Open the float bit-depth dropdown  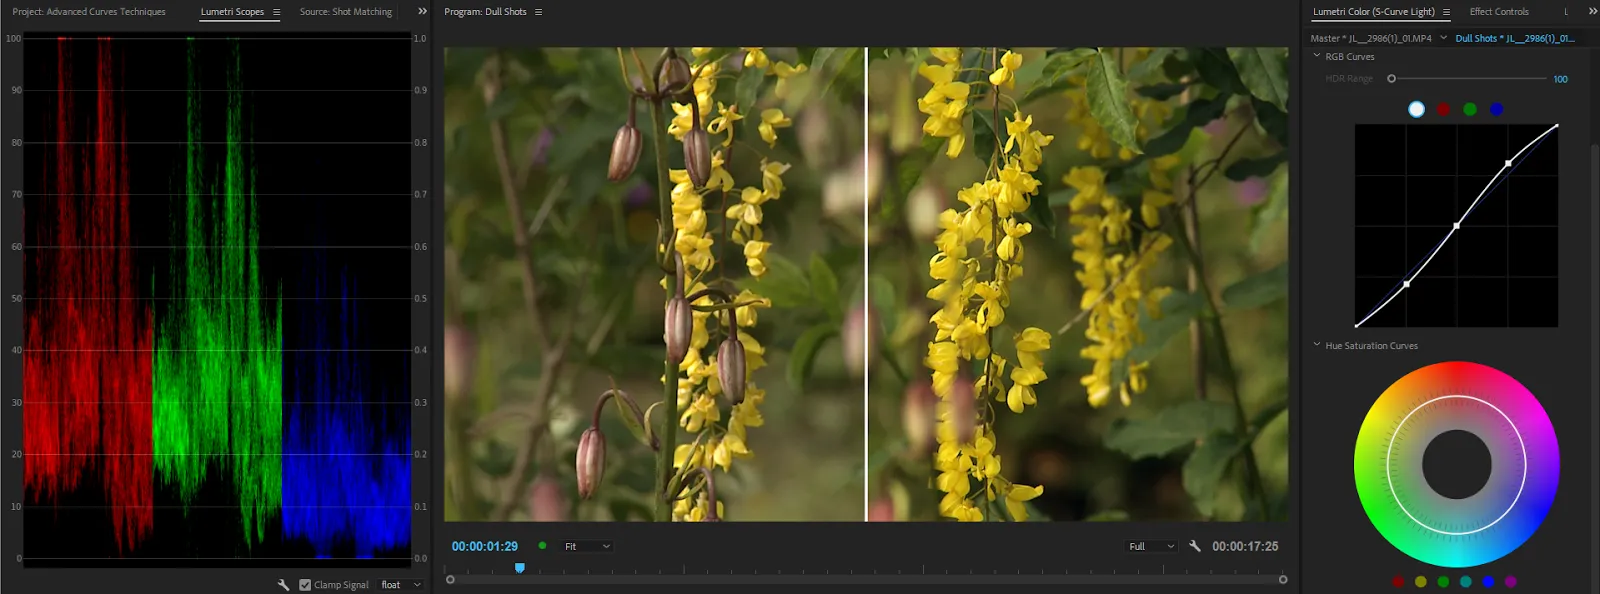(x=401, y=585)
